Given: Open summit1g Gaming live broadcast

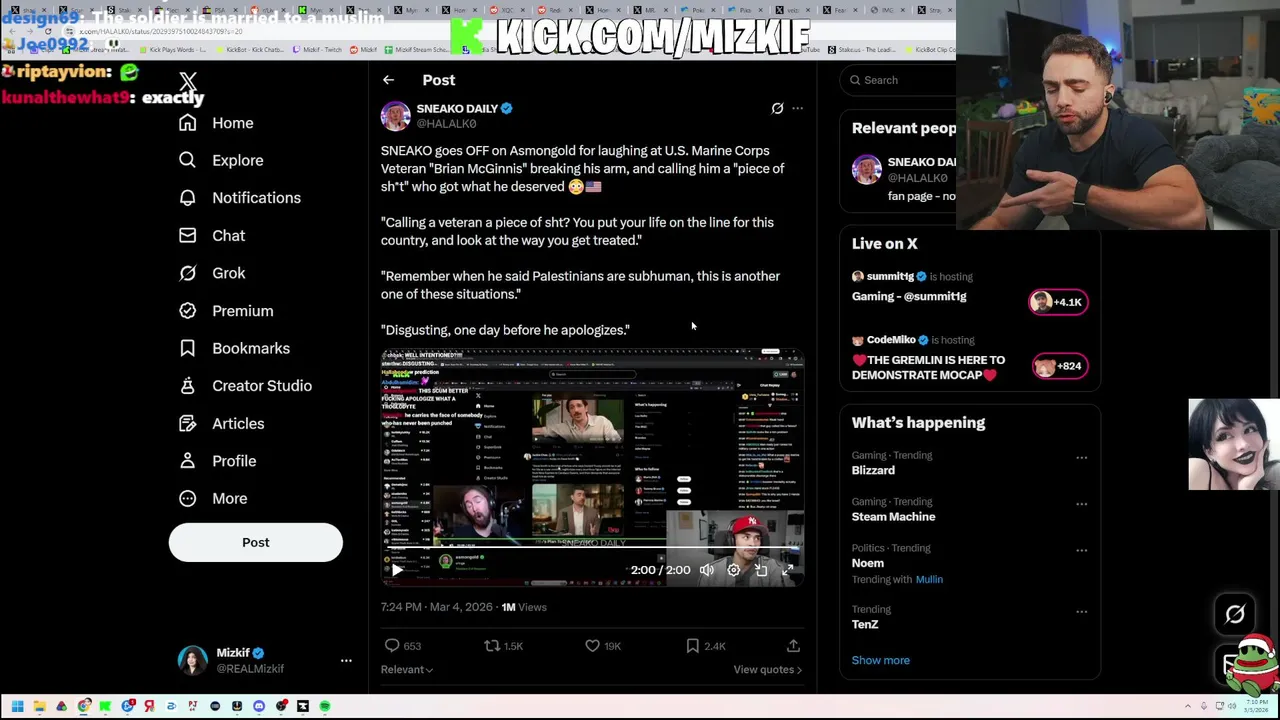Looking at the screenshot, I should [909, 296].
